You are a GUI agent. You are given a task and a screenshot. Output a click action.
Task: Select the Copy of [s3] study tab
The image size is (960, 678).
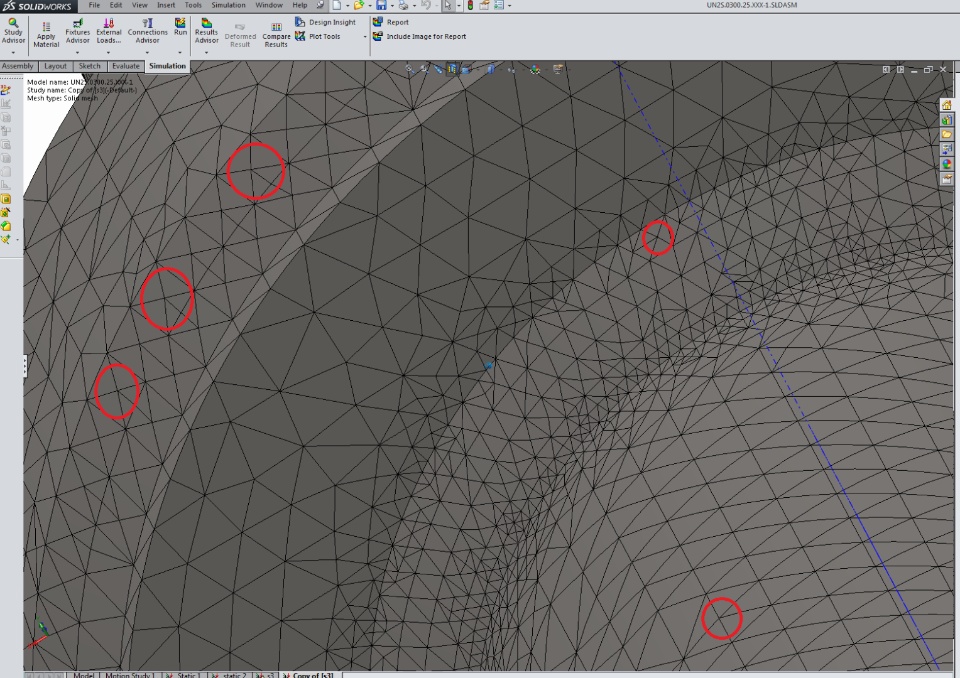coord(309,675)
